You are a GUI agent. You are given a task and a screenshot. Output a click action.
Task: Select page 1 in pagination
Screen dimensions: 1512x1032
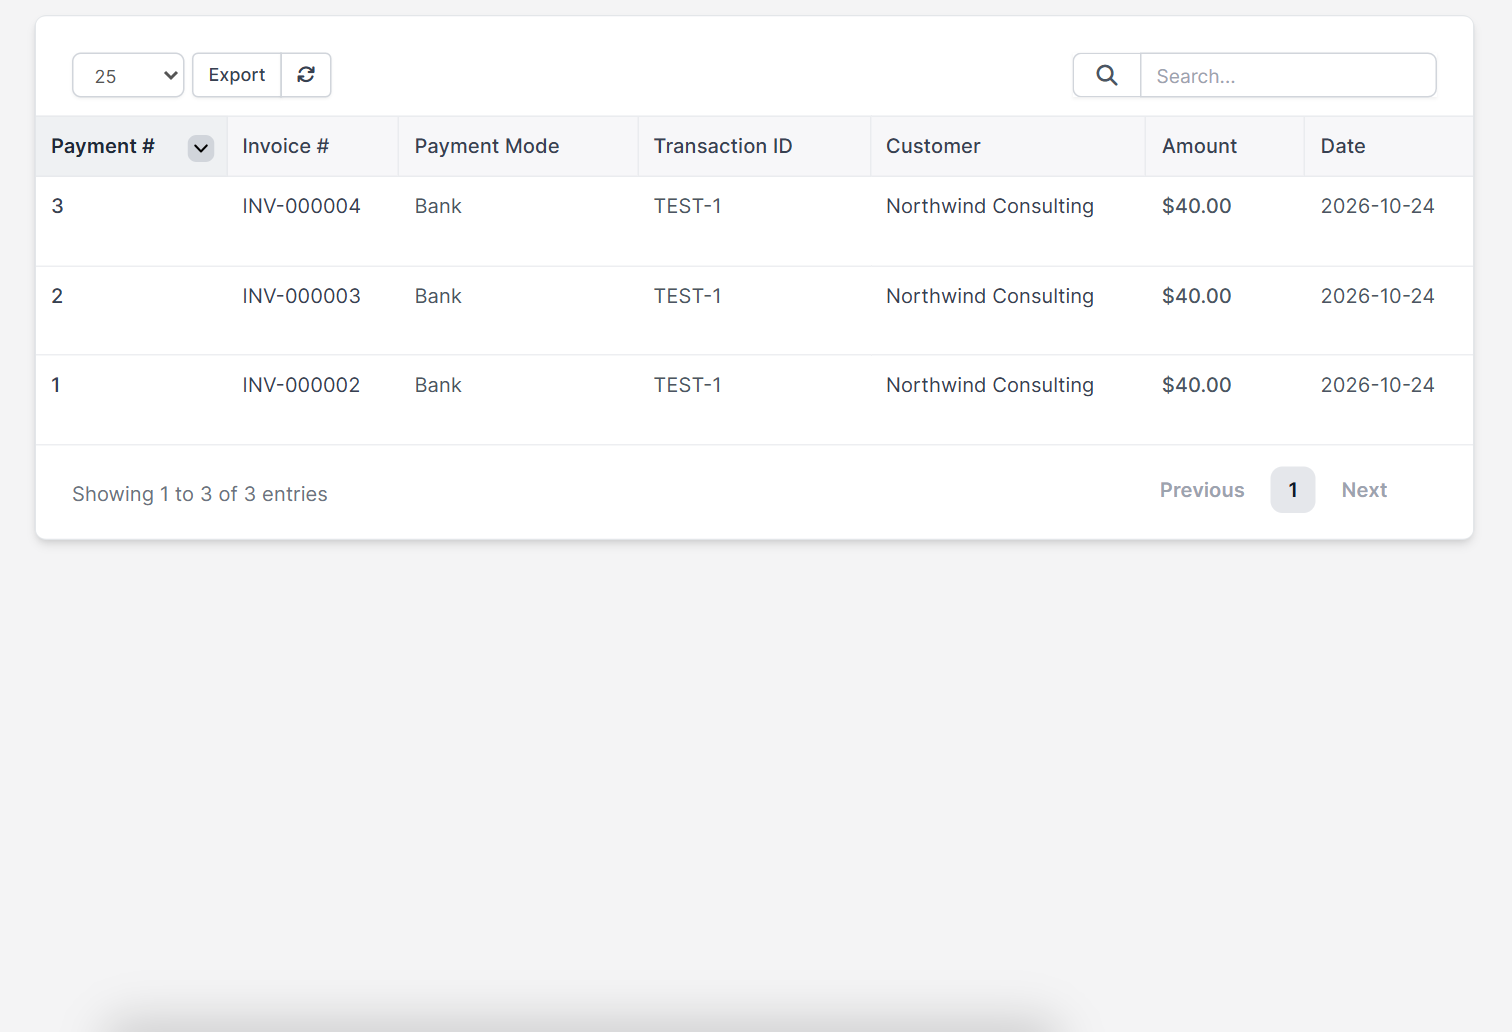(x=1293, y=490)
